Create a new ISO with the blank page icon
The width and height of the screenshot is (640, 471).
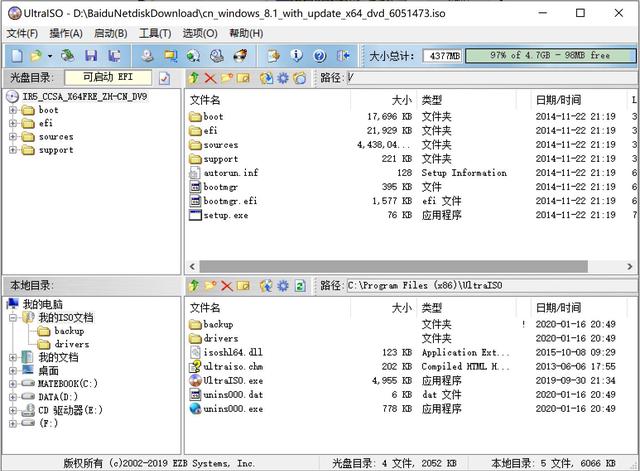[x=17, y=56]
